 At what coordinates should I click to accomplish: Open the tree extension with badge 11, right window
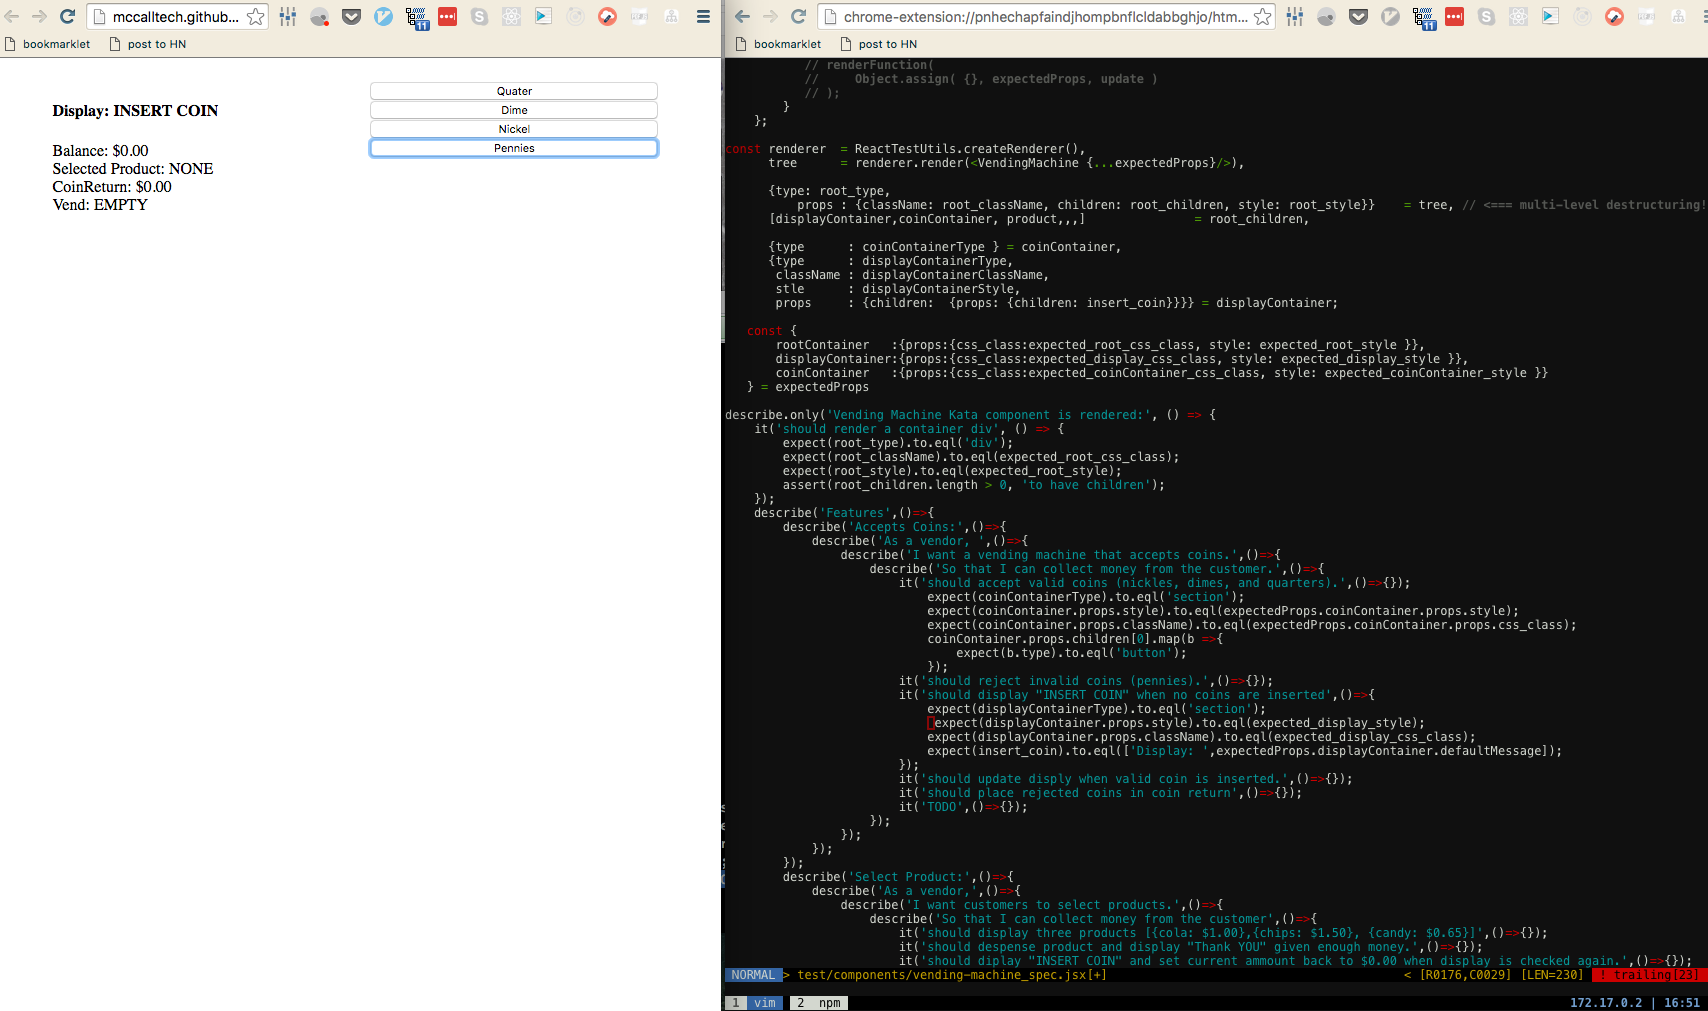pyautogui.click(x=1423, y=17)
